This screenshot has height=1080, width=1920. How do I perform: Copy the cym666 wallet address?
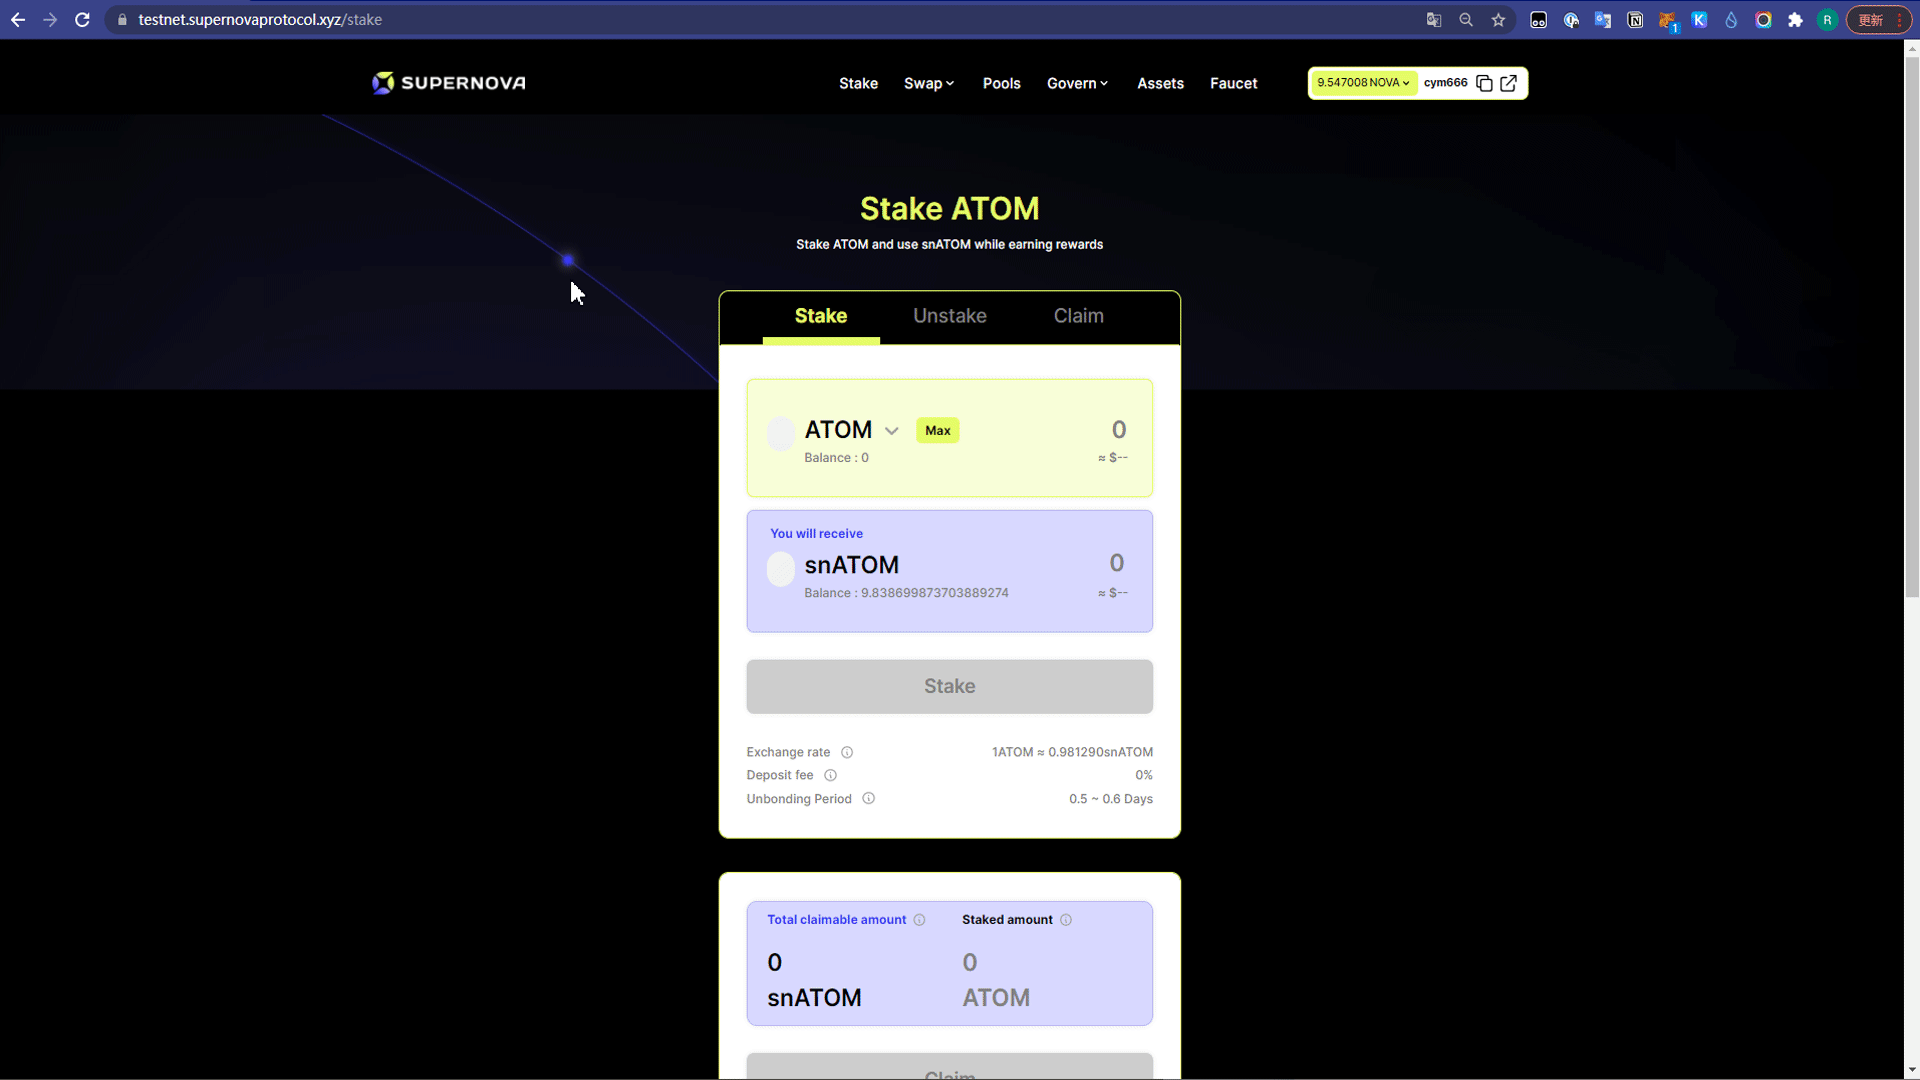coord(1484,83)
